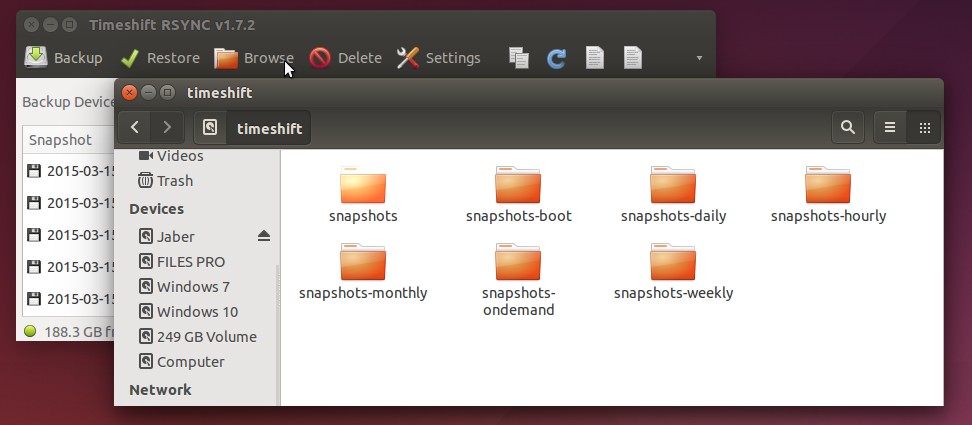Open the snapshots-ondemand folder
Viewport: 972px width, 425px height.
click(x=518, y=279)
